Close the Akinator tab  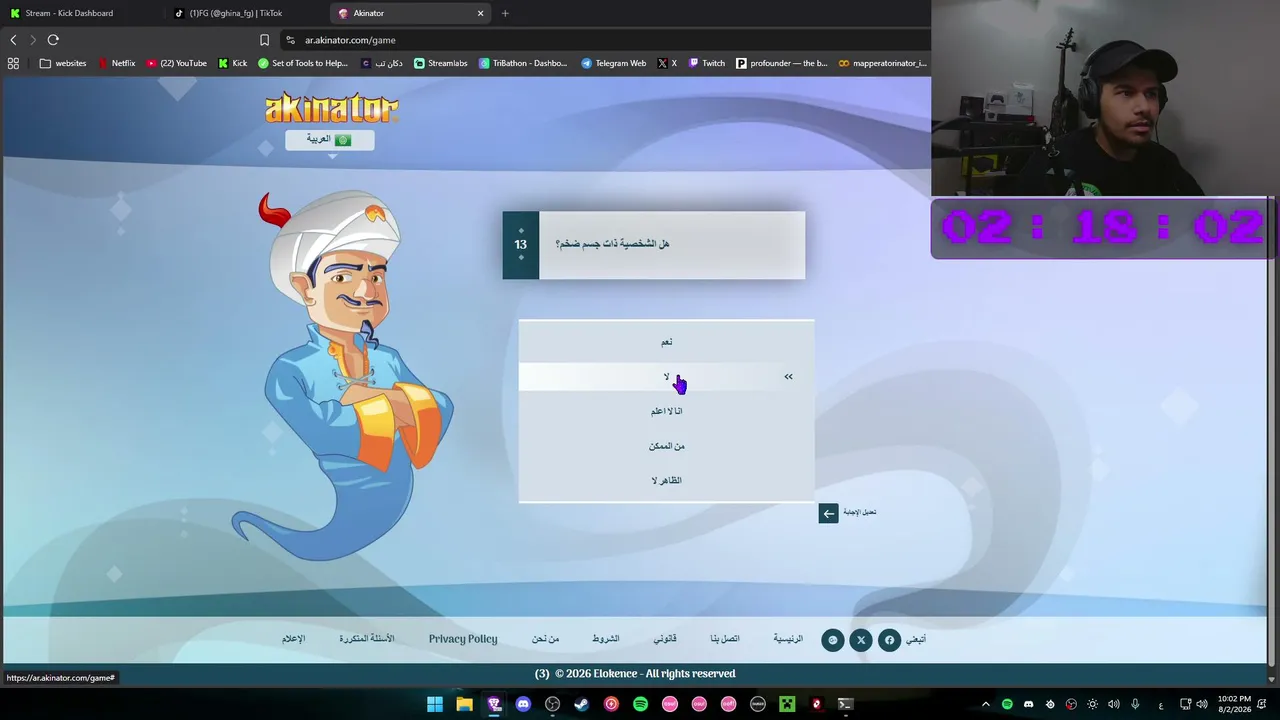(480, 13)
